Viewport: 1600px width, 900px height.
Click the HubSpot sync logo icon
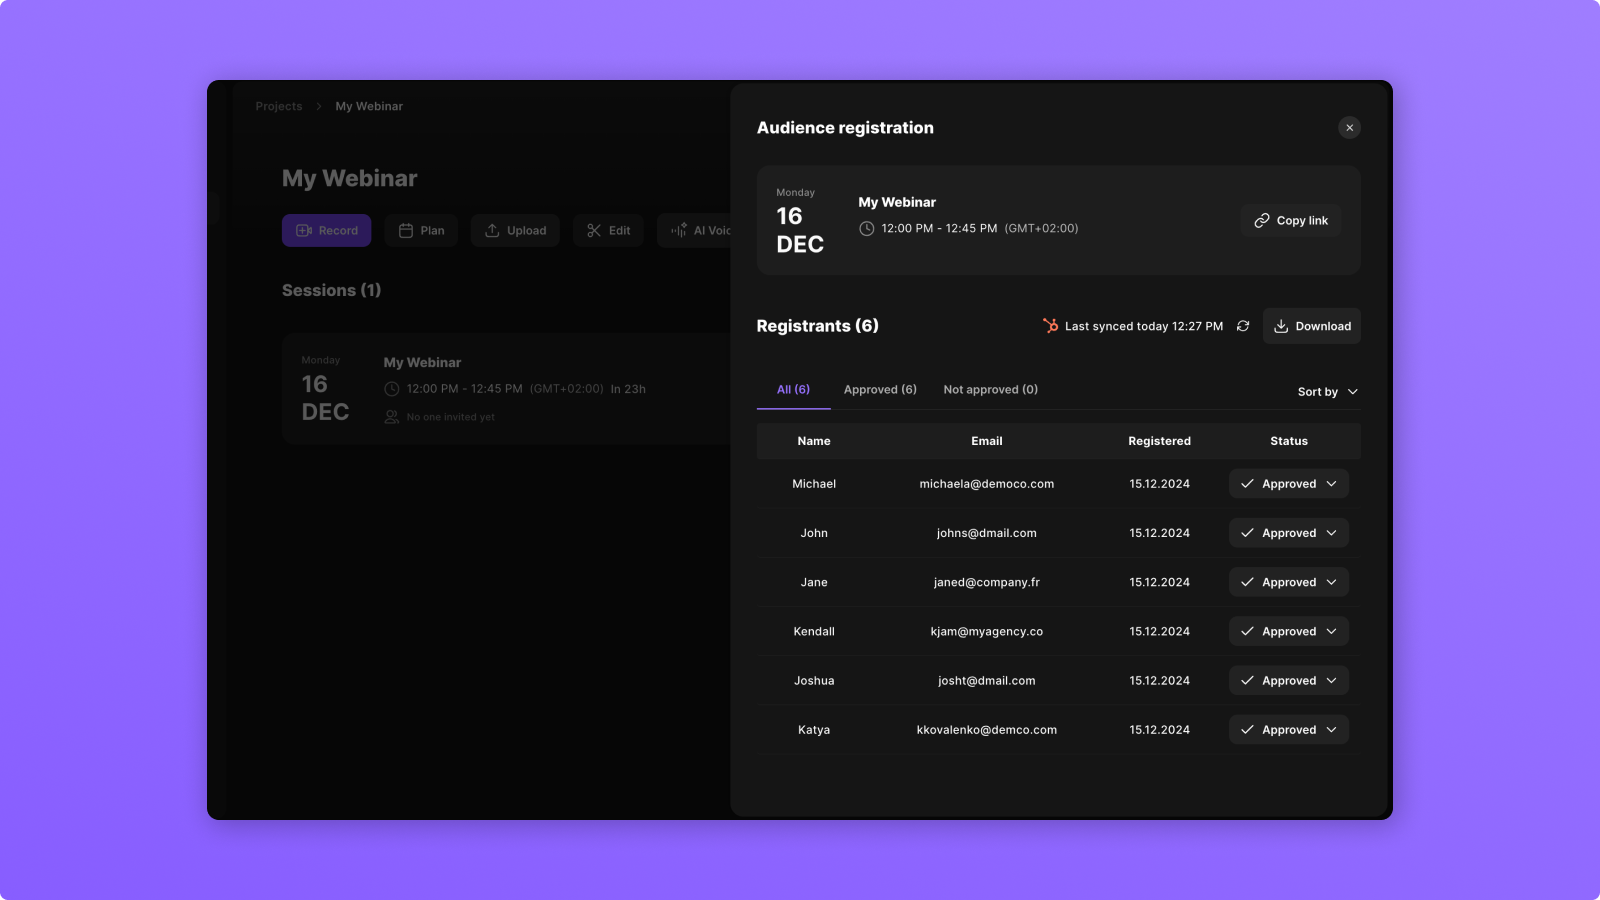pos(1050,326)
